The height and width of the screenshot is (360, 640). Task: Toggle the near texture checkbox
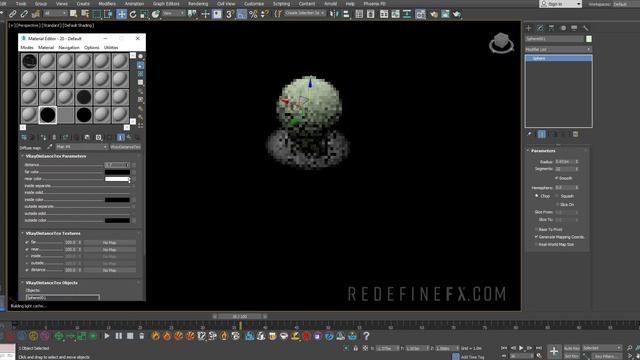(x=27, y=249)
